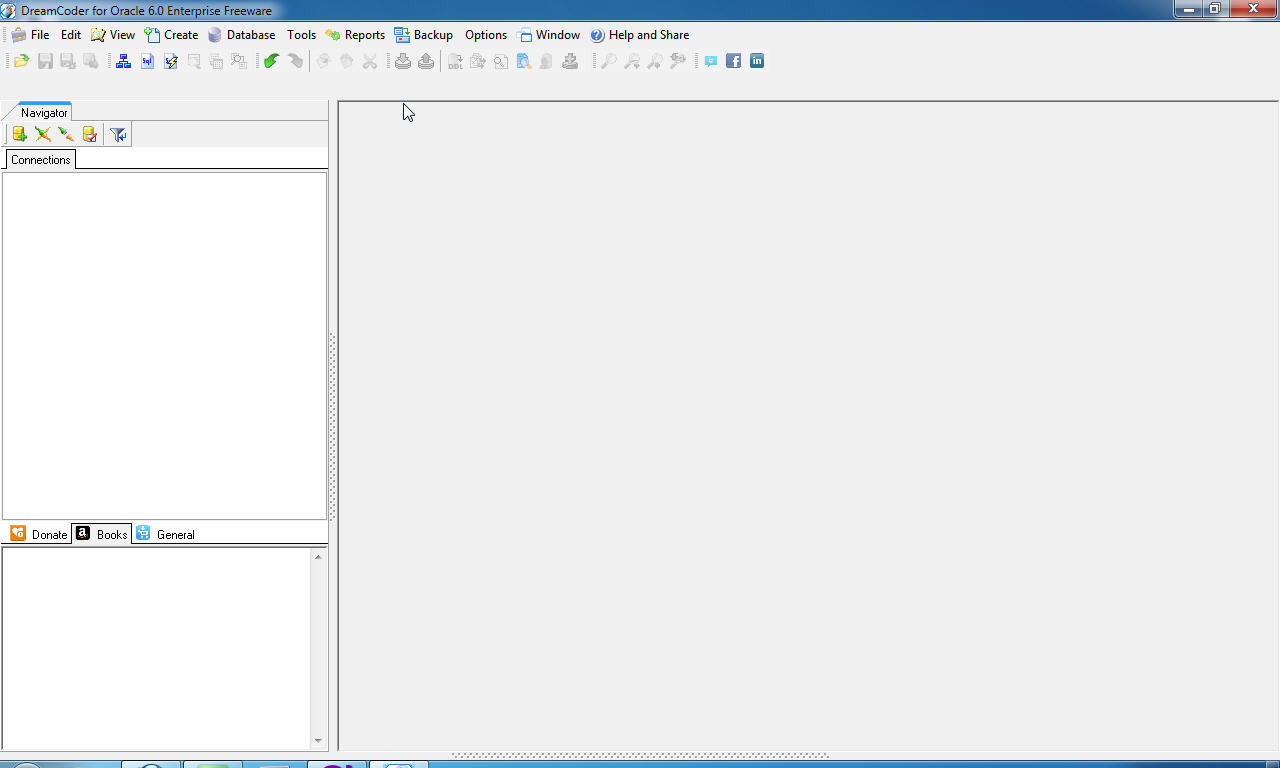Open the Database menu
This screenshot has width=1280, height=768.
pyautogui.click(x=241, y=35)
